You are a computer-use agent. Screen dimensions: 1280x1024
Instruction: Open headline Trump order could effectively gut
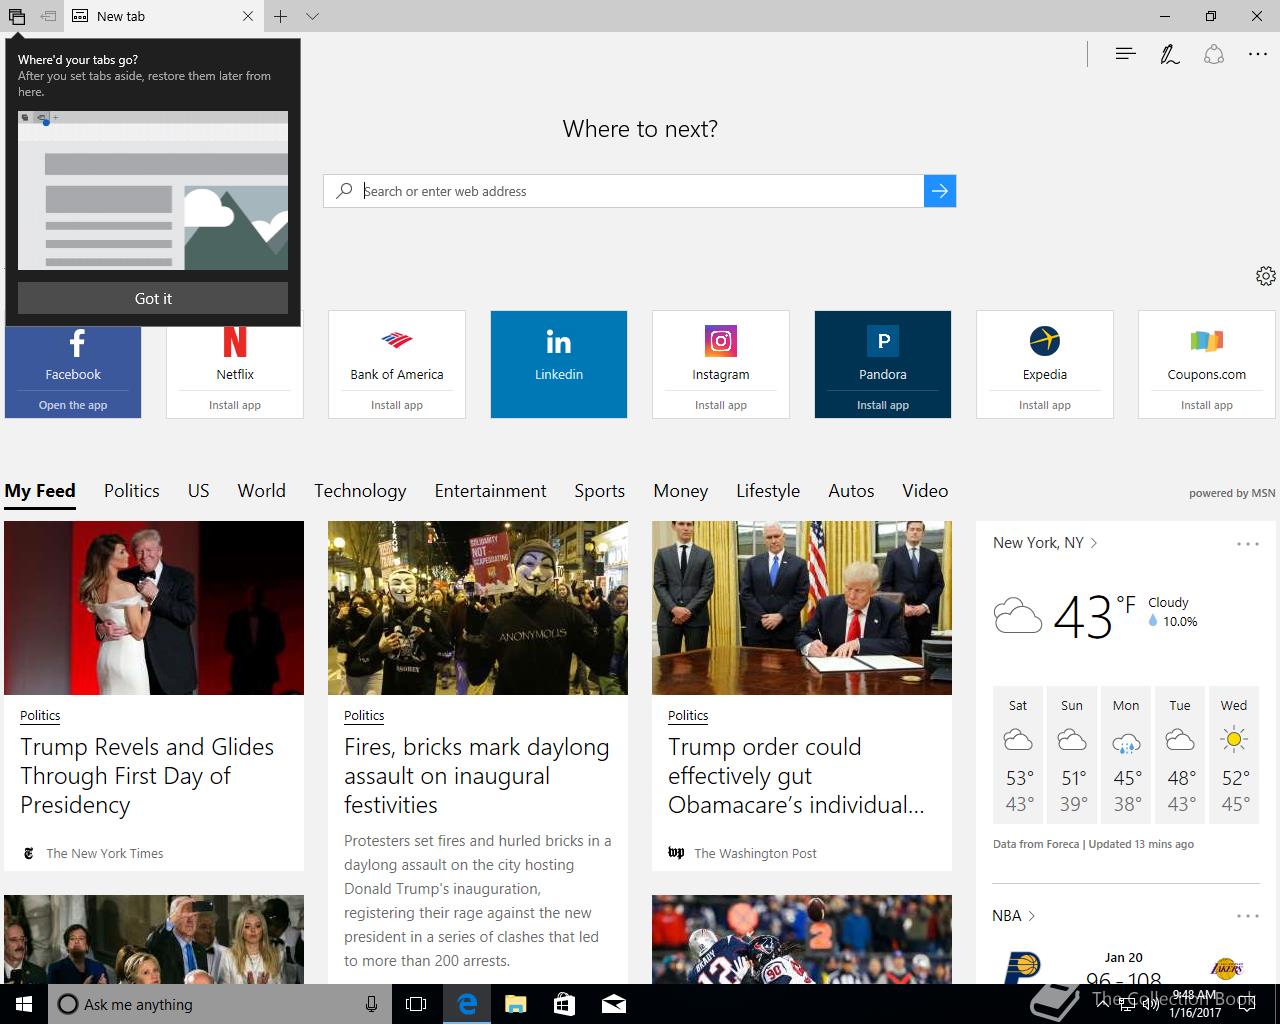pyautogui.click(x=796, y=776)
